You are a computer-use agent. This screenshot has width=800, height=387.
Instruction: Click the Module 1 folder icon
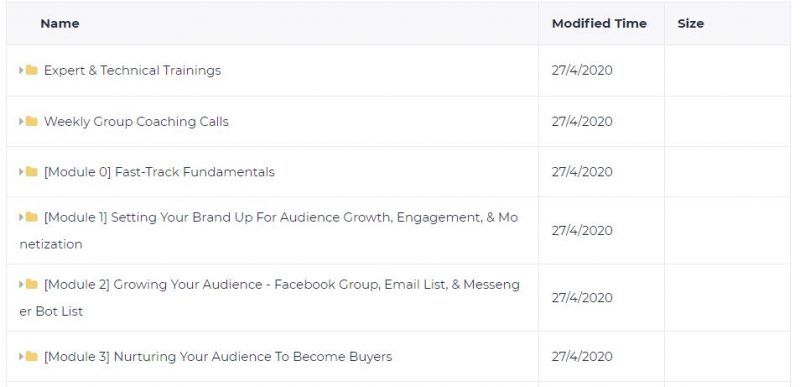pos(32,217)
